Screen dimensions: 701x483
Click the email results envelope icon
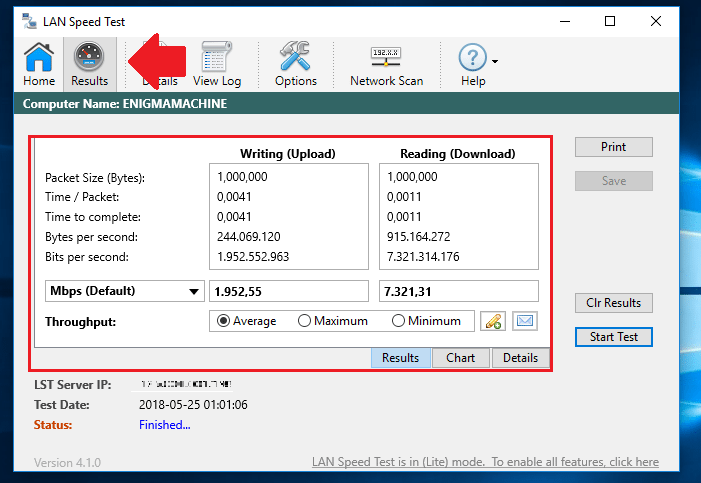(525, 321)
